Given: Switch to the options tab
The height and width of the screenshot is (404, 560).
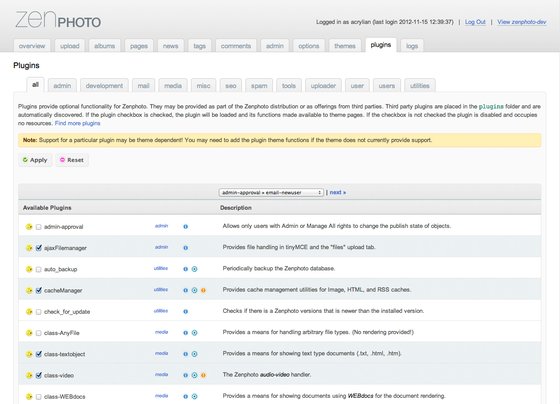Looking at the screenshot, I should [x=309, y=46].
